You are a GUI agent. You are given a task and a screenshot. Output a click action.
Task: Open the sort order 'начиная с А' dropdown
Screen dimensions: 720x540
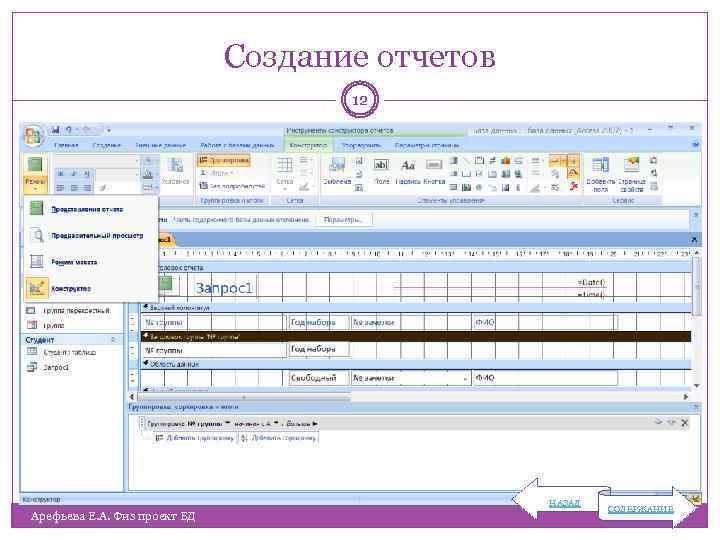pyautogui.click(x=276, y=423)
